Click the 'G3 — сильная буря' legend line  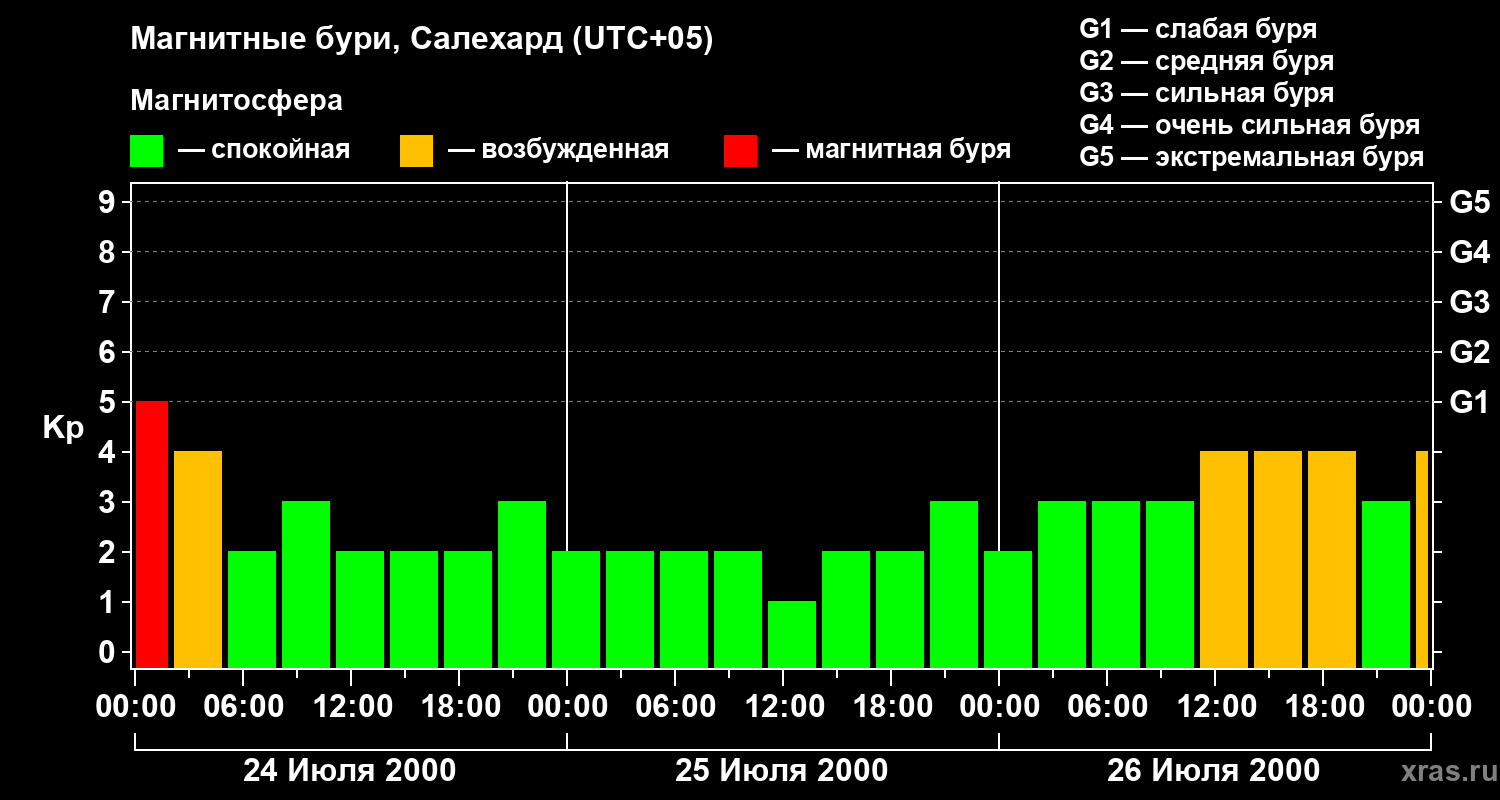pyautogui.click(x=1206, y=93)
